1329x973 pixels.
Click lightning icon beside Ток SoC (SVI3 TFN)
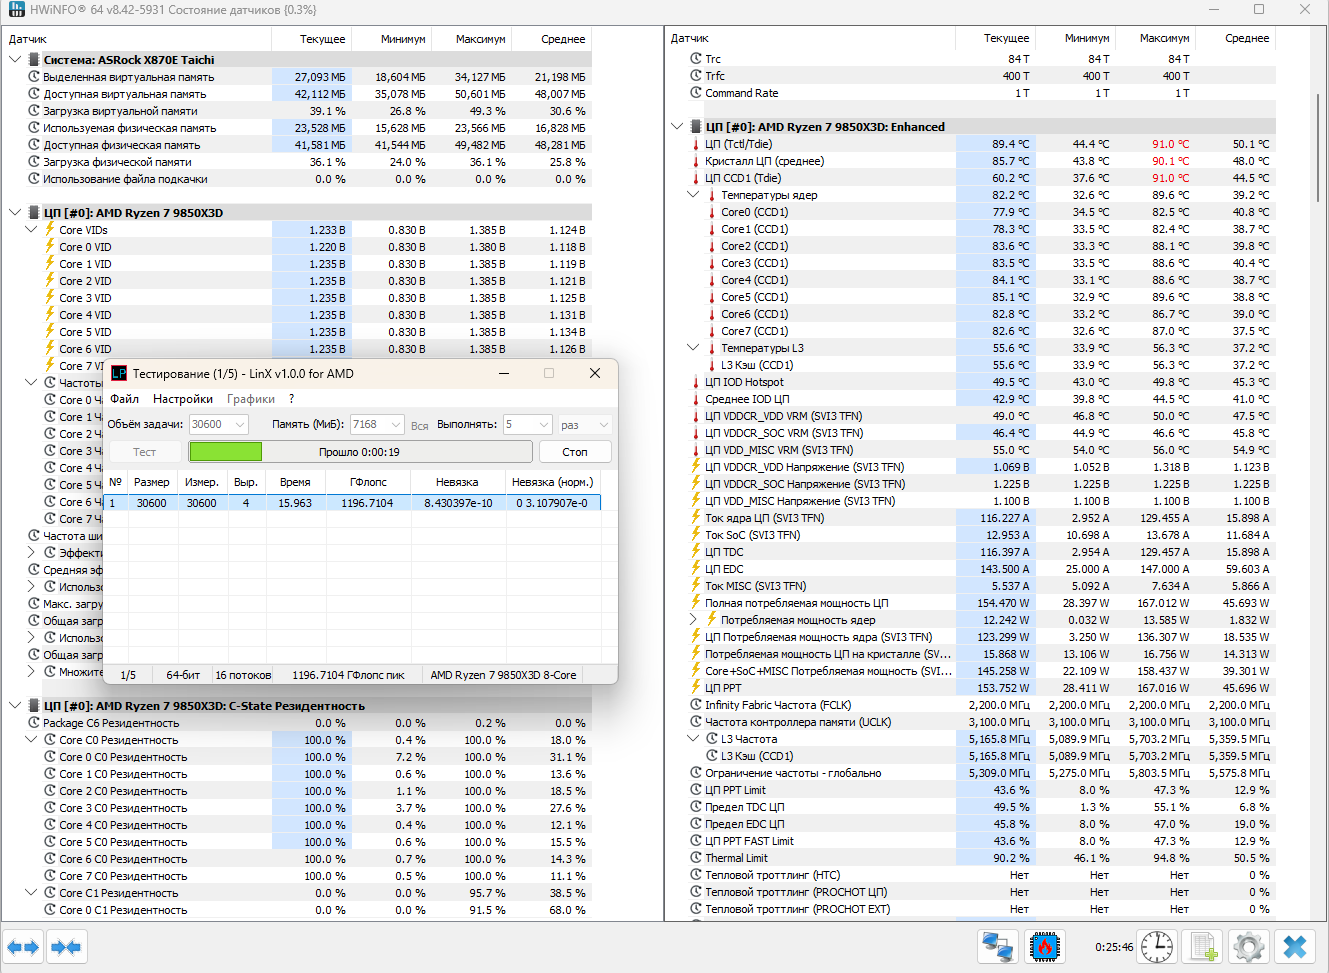tap(696, 535)
